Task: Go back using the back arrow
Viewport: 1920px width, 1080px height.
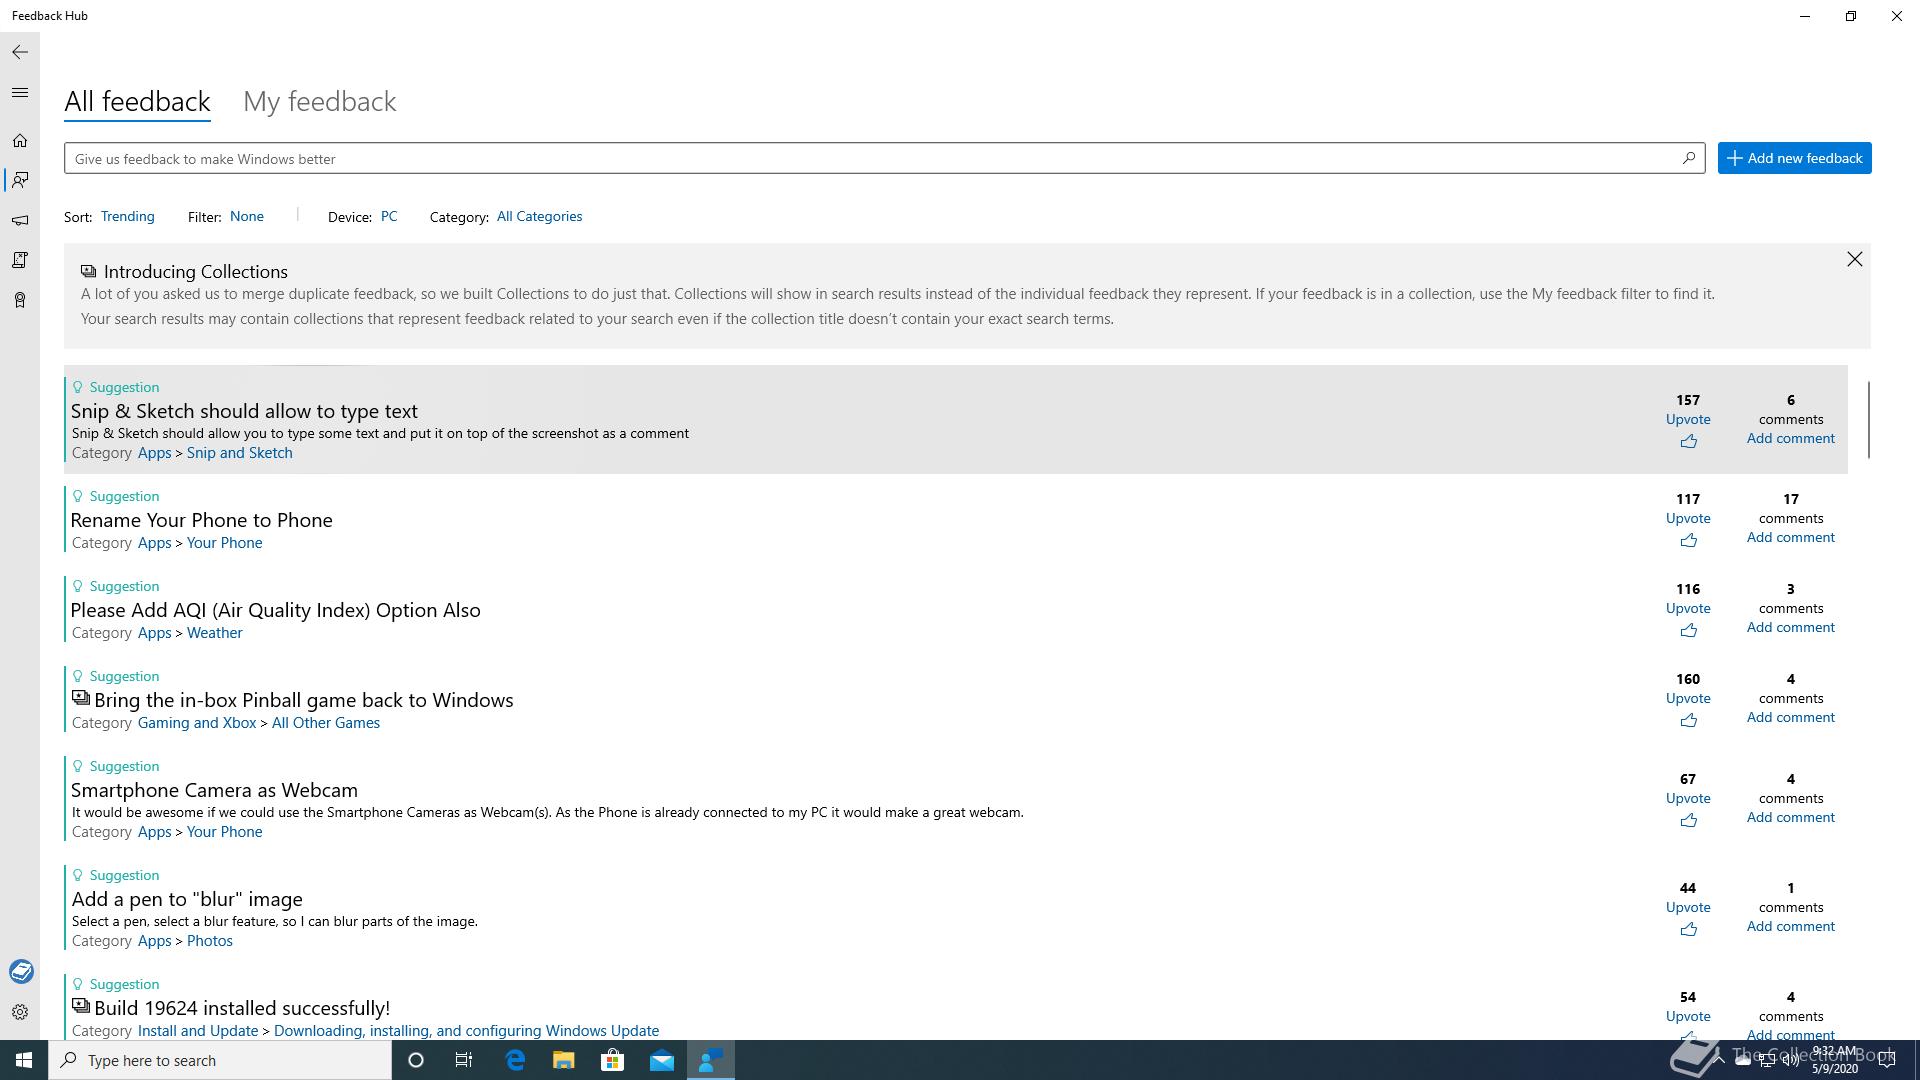Action: pos(20,52)
